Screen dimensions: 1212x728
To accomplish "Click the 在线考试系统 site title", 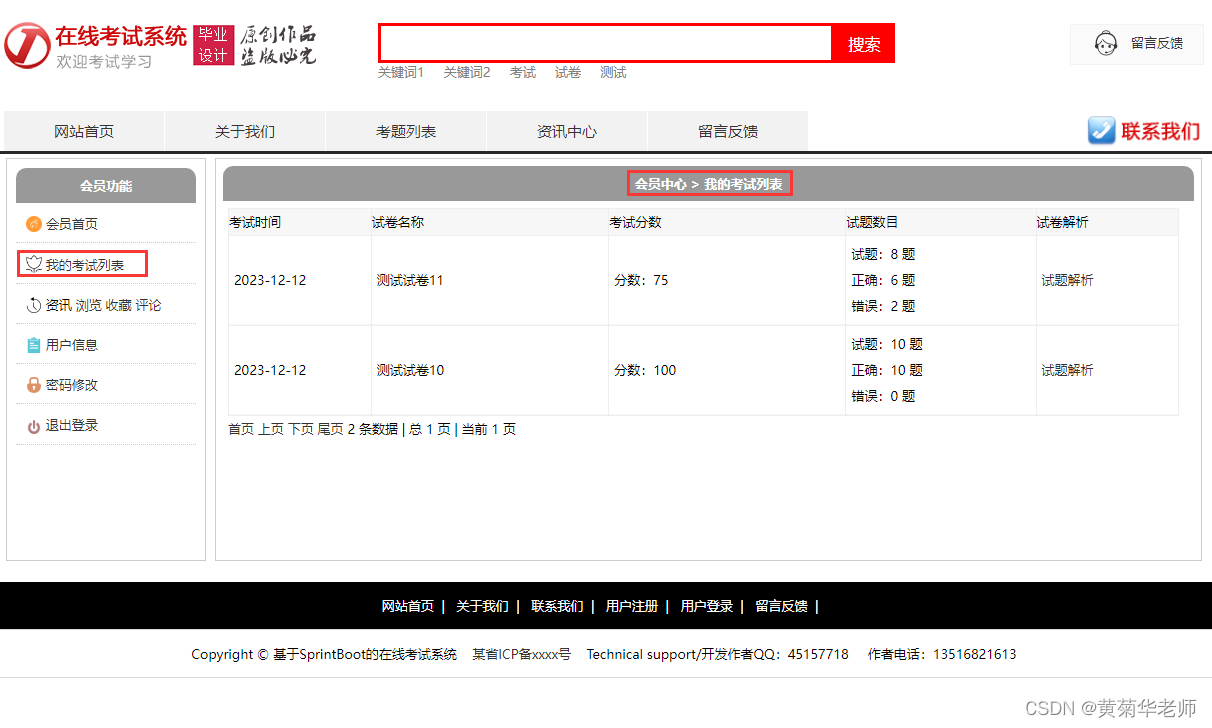I will tap(121, 37).
